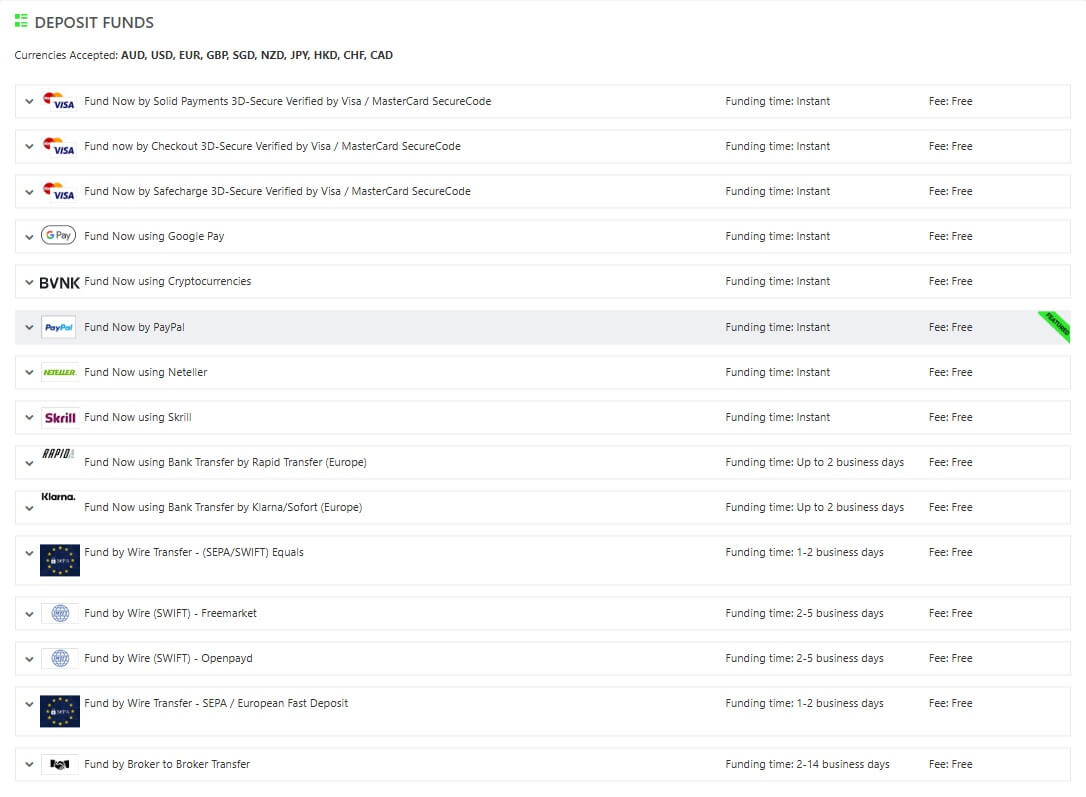Viewport: 1086px width, 797px height.
Task: Click the Neteller logo icon
Action: point(59,373)
